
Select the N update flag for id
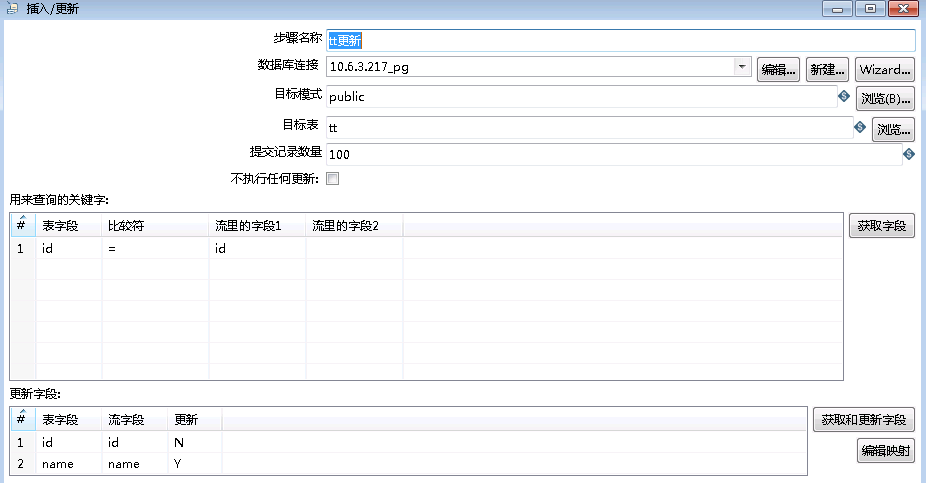click(x=195, y=442)
